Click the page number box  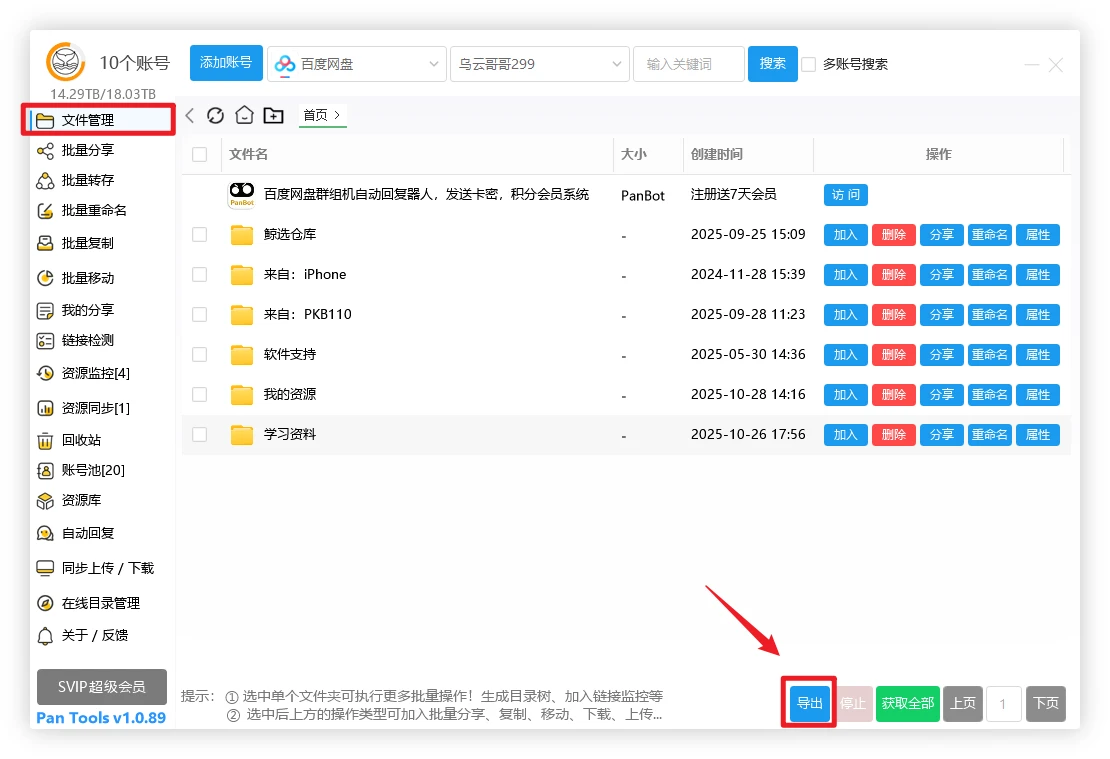click(1003, 703)
